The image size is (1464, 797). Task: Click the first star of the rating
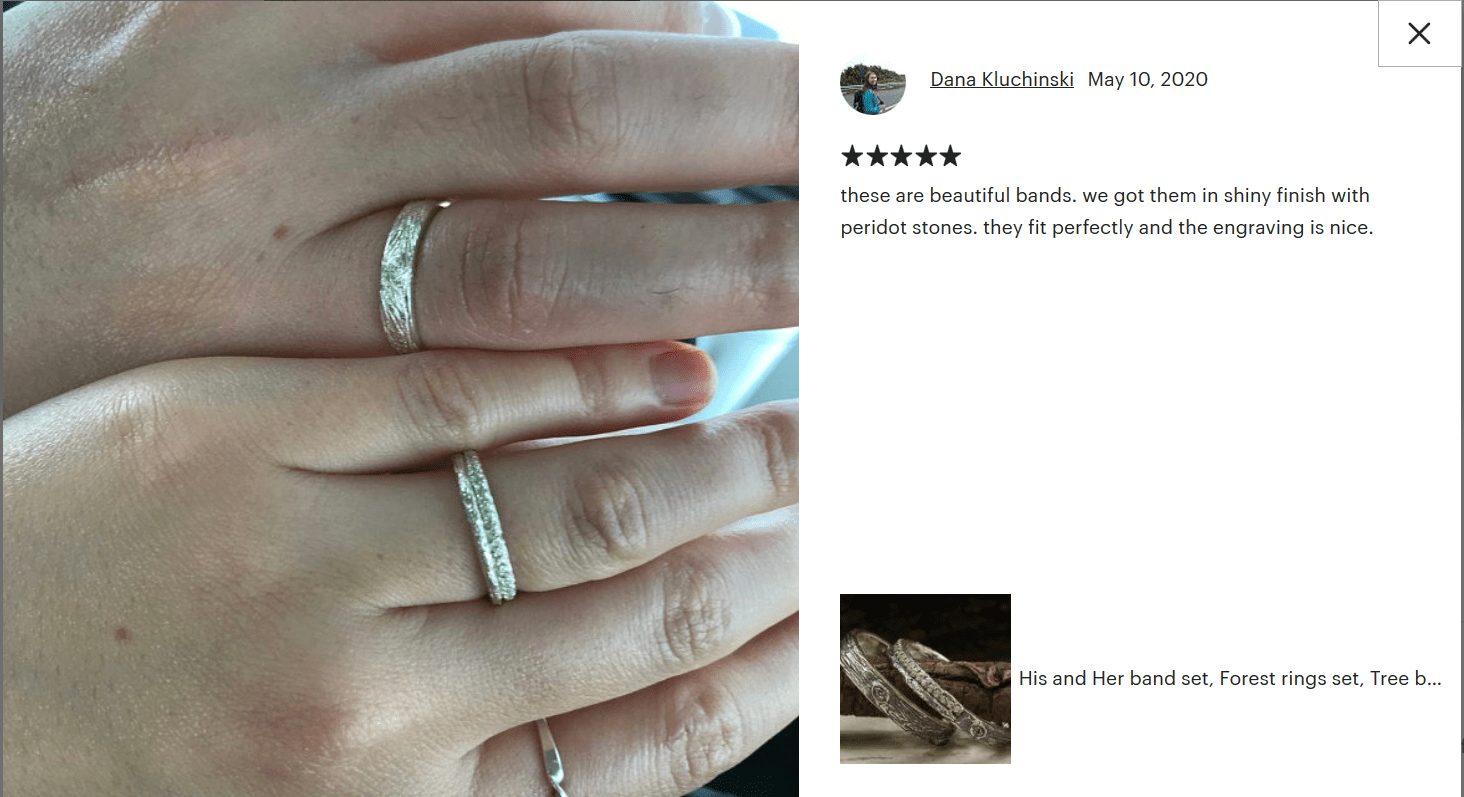851,156
